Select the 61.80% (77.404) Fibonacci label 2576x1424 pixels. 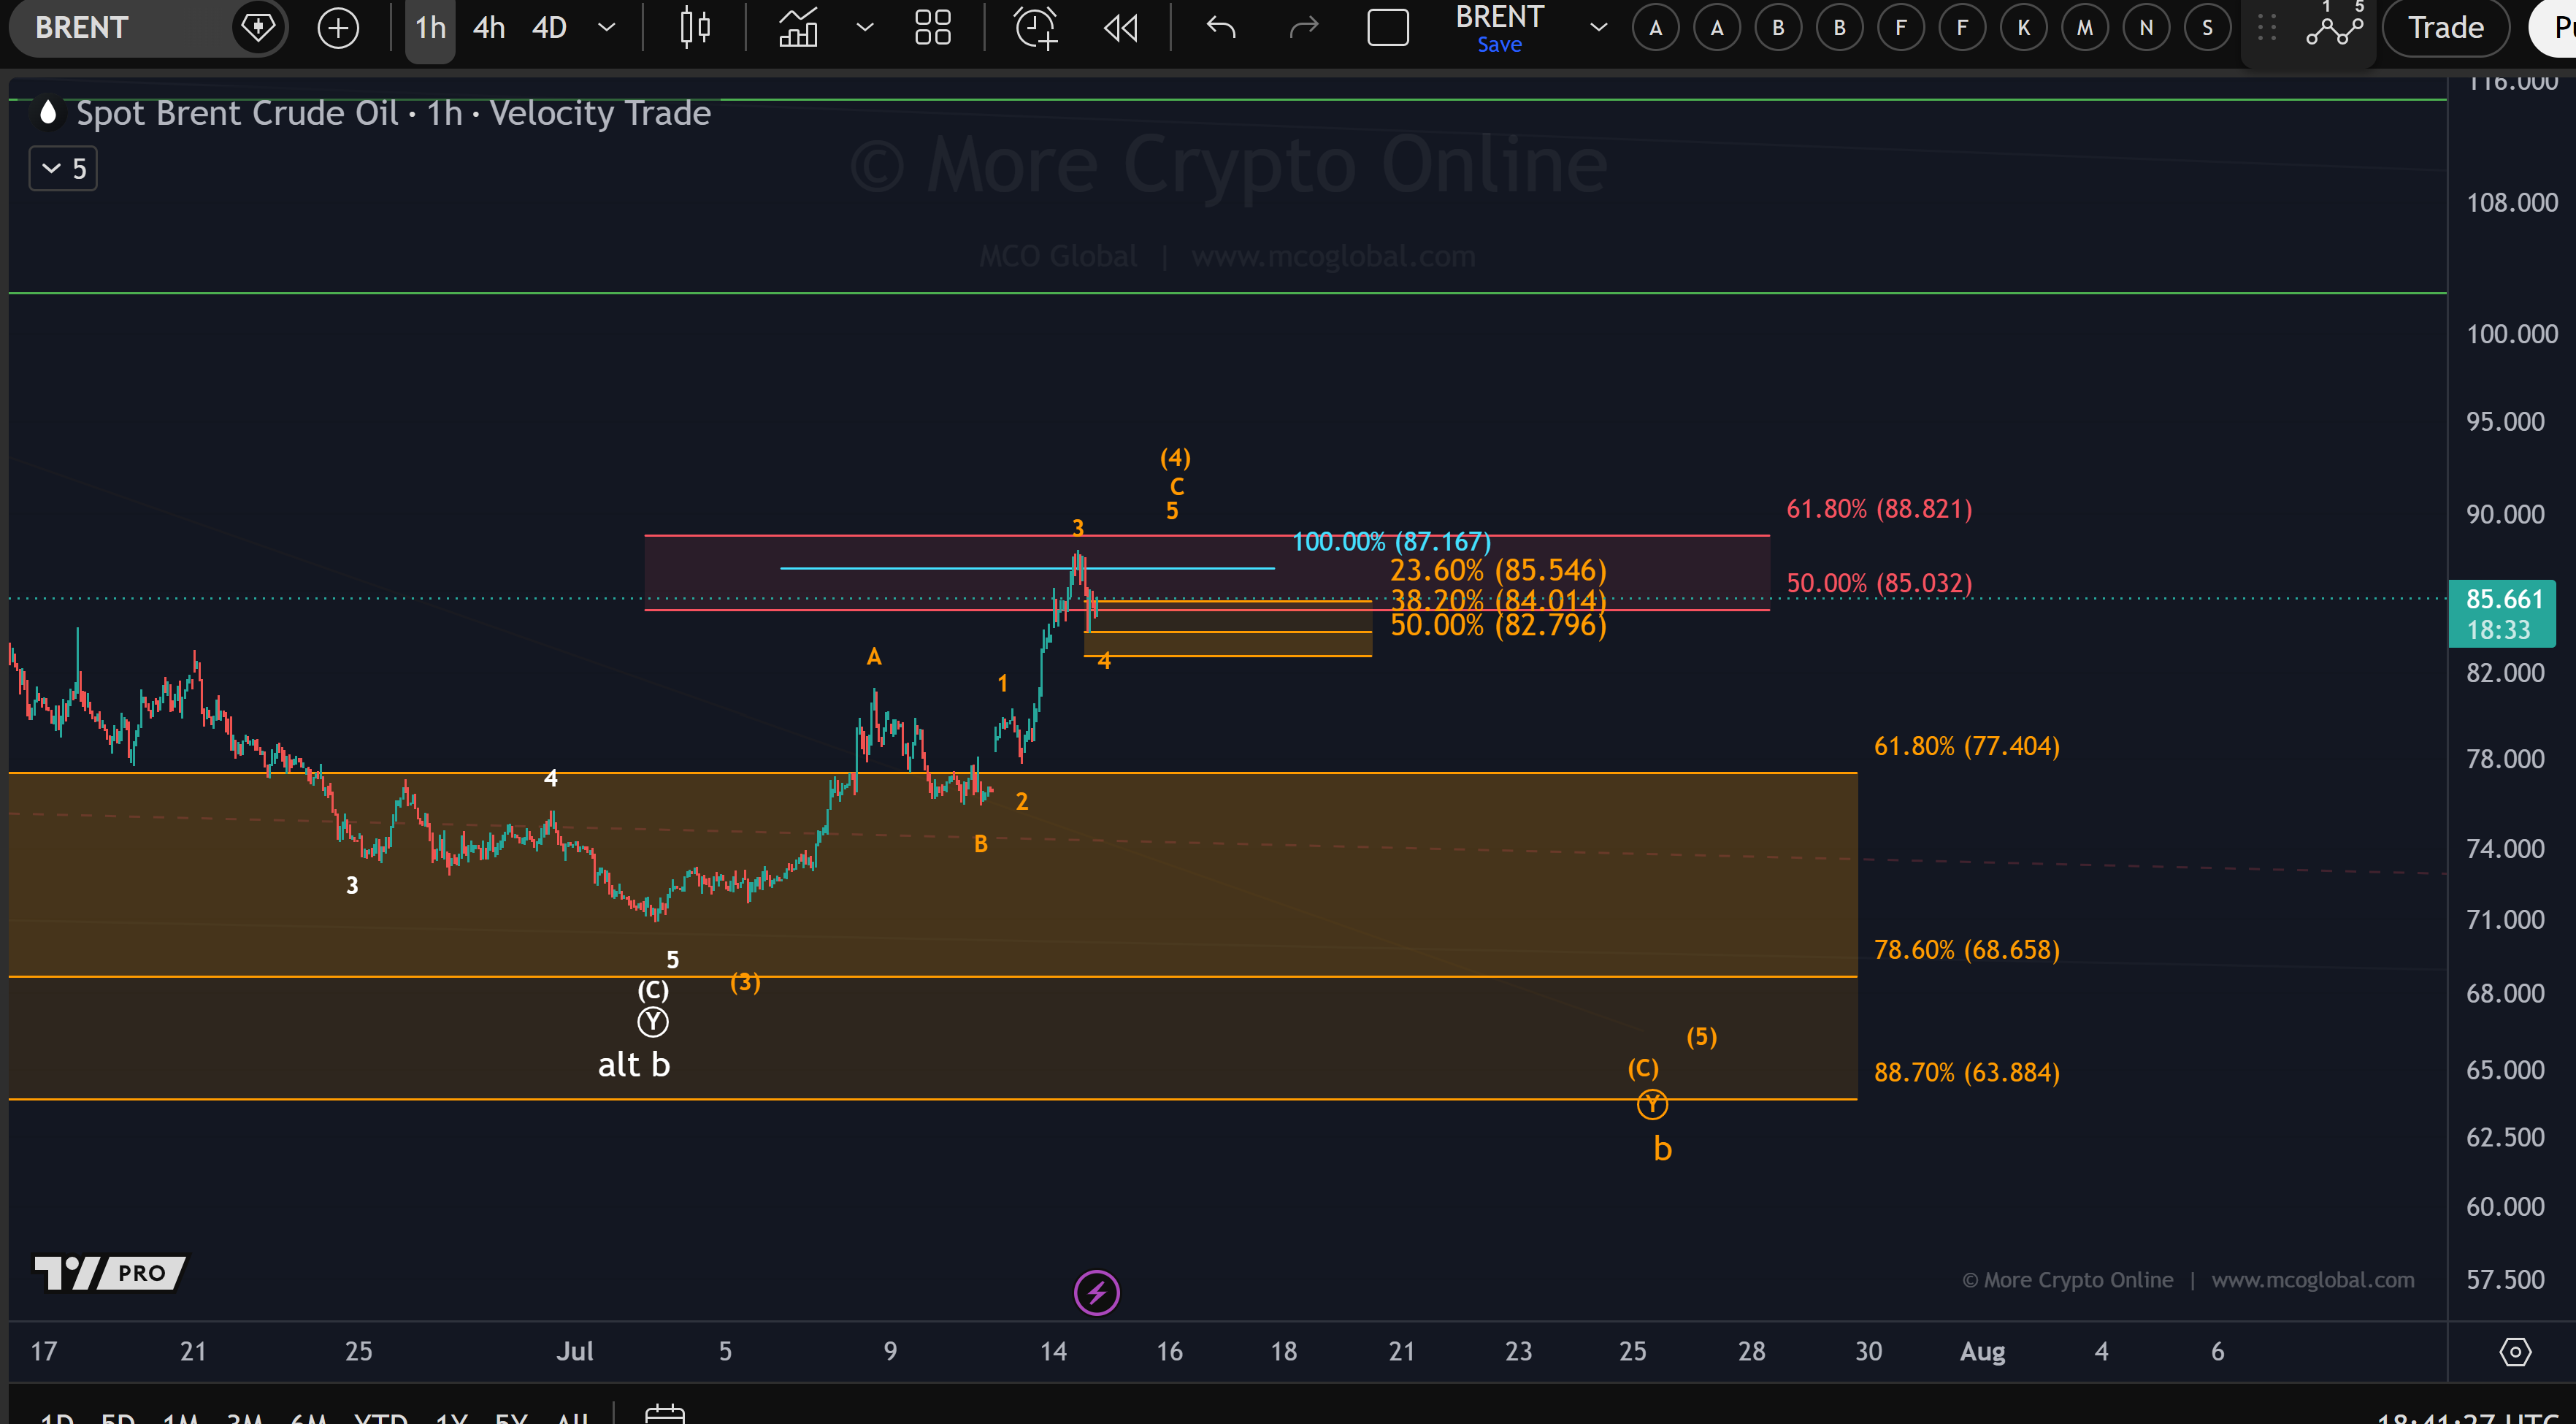point(1966,746)
